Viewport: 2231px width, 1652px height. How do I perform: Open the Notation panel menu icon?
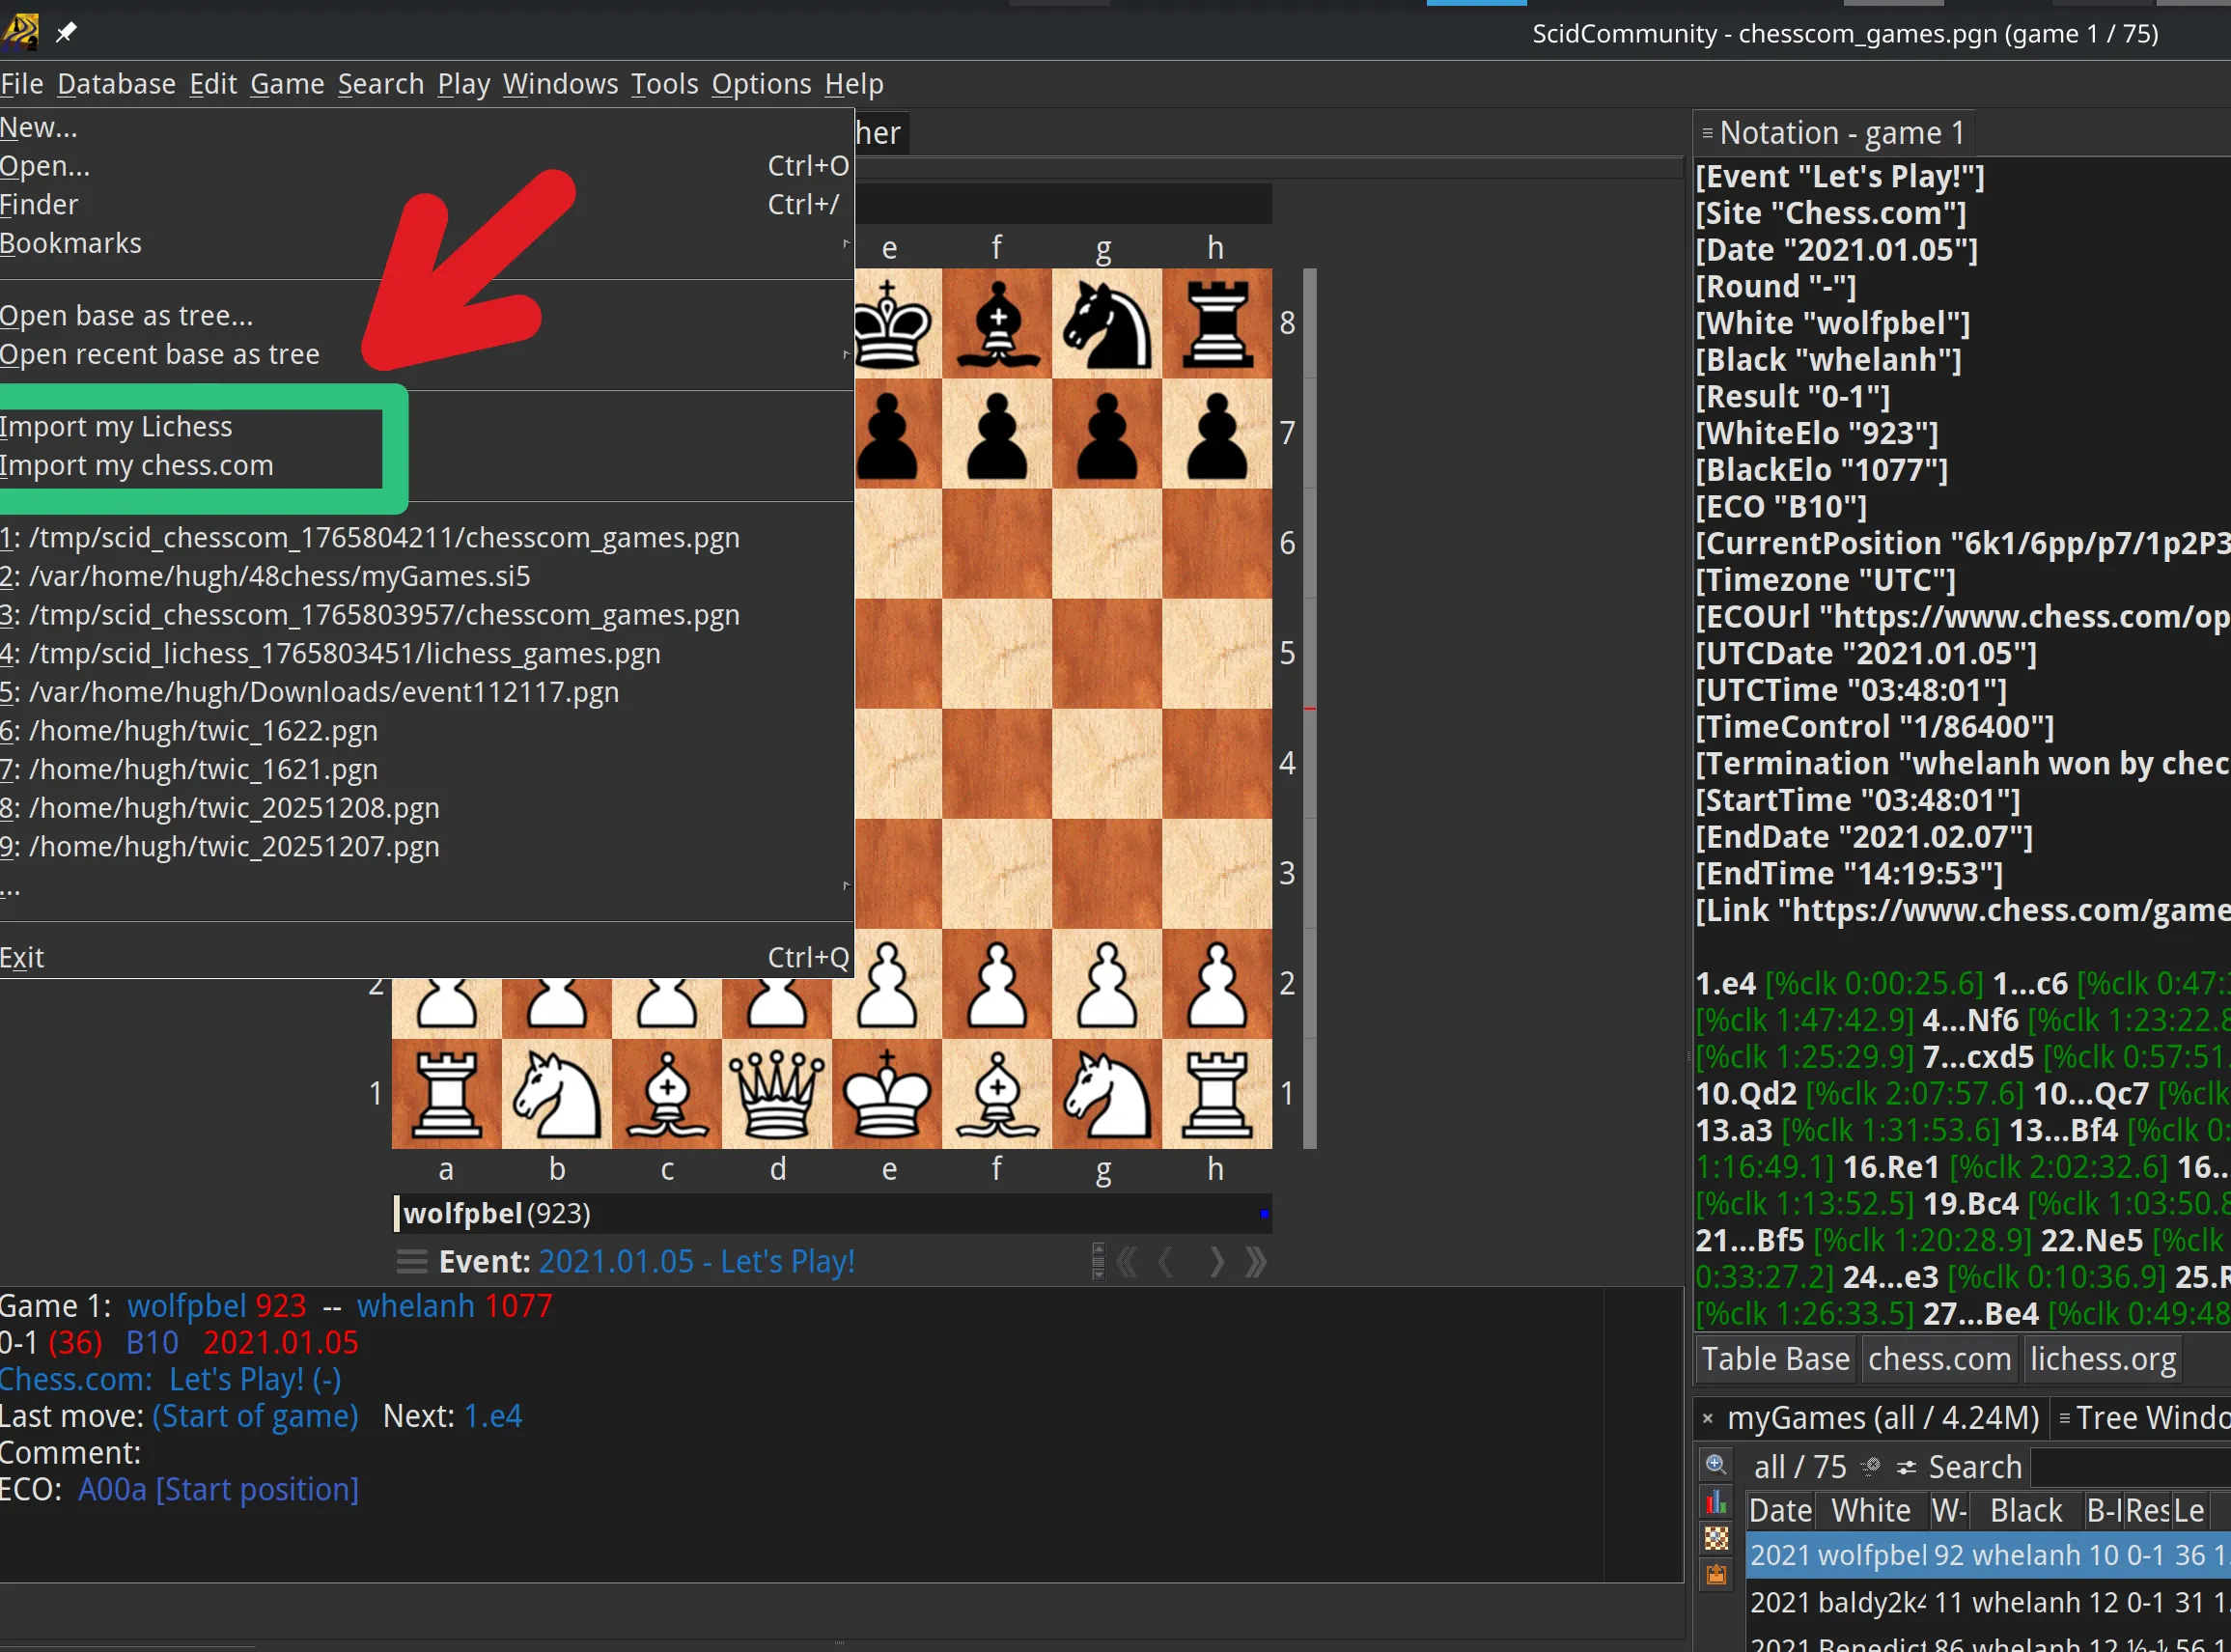click(1707, 132)
